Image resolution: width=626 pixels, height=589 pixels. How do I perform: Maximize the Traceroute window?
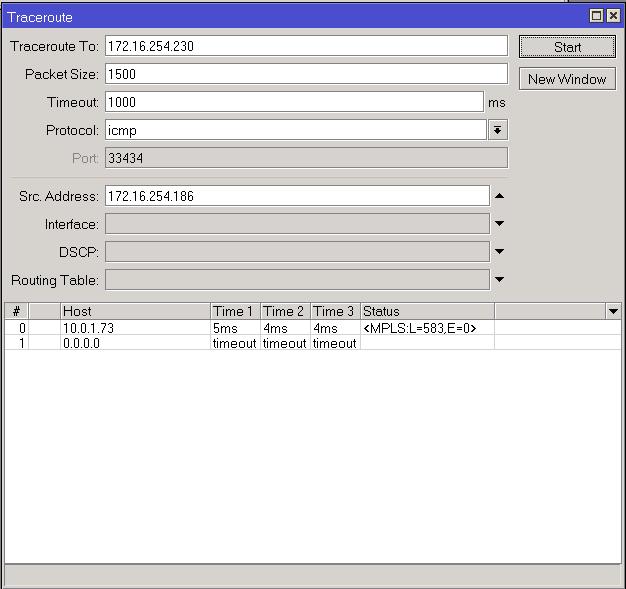(x=596, y=16)
